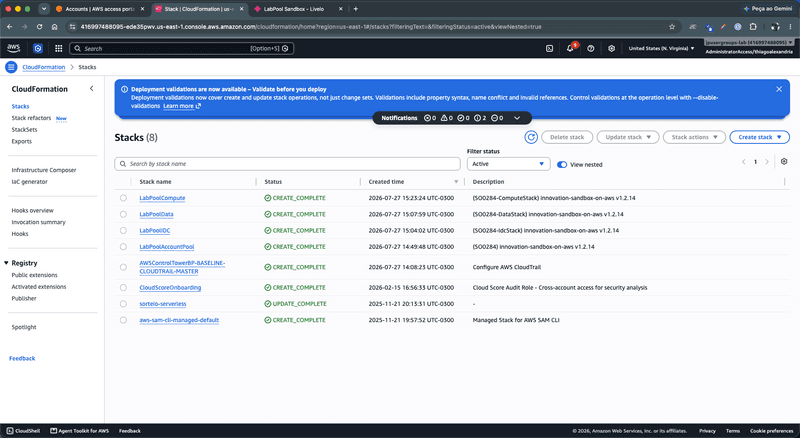
Task: Select the LabPoolCompute stack radio button
Action: [123, 198]
